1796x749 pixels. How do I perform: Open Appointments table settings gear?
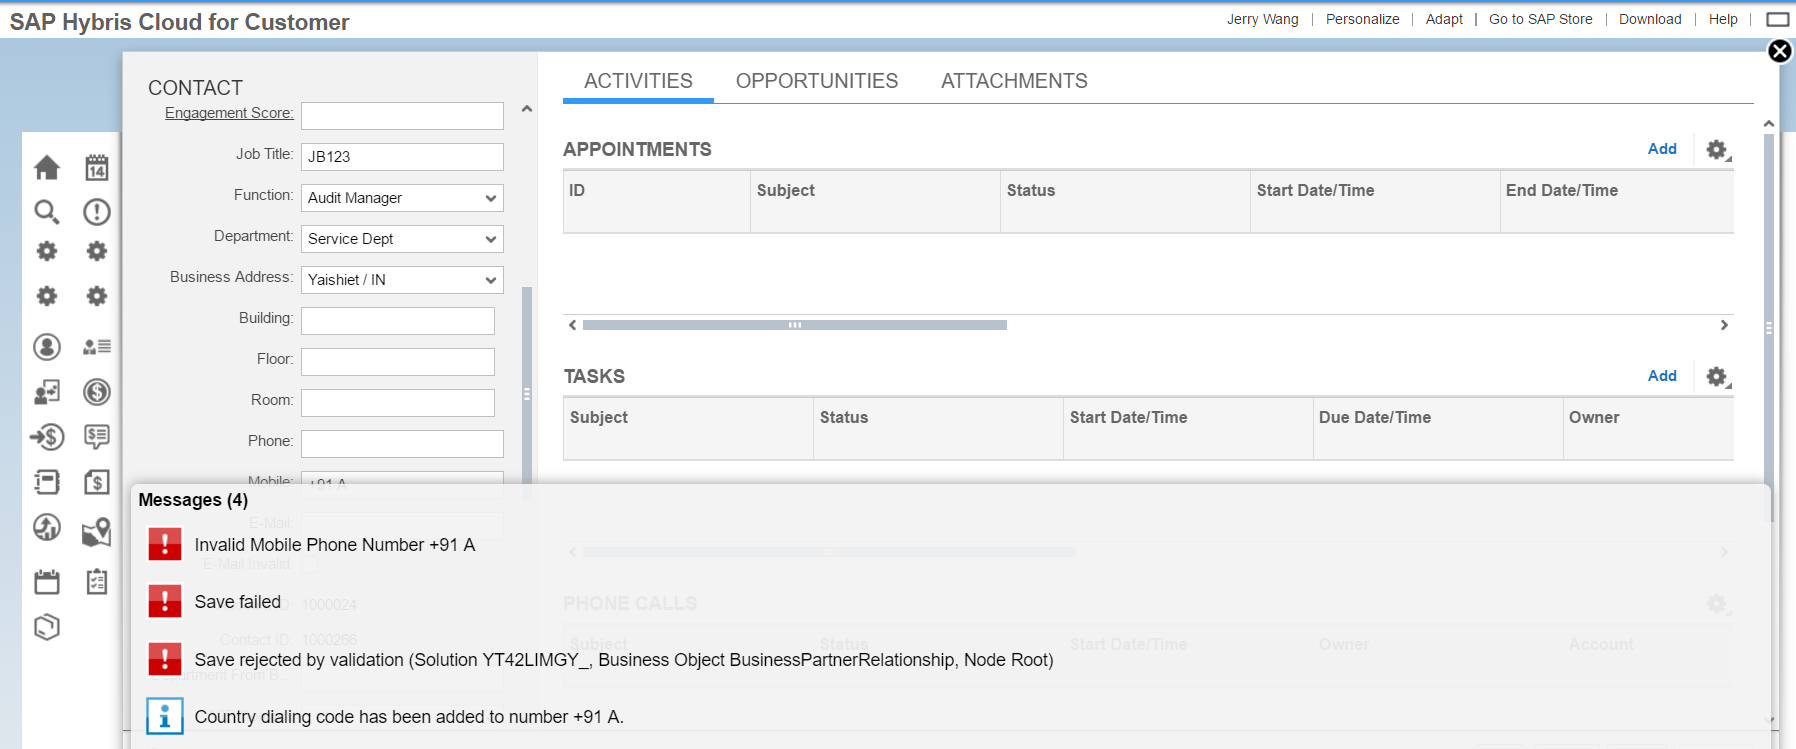[x=1717, y=150]
